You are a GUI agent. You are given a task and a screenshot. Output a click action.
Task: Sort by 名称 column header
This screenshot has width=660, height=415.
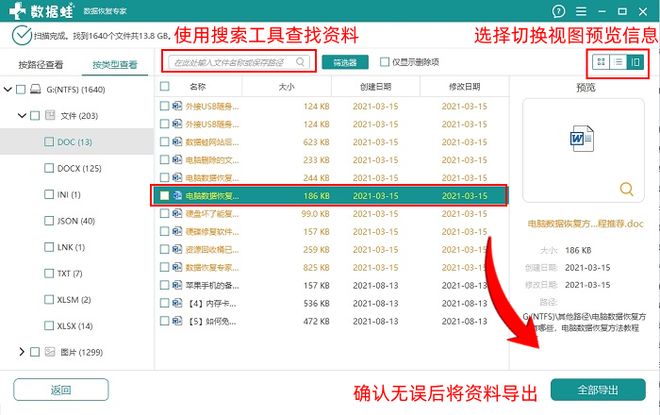pos(198,87)
